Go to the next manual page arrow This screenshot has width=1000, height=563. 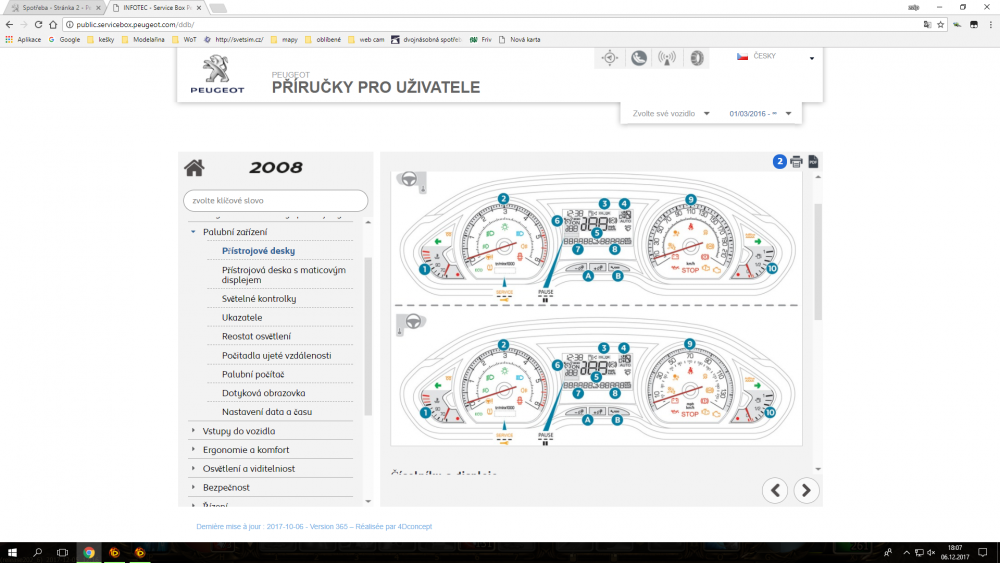click(x=806, y=490)
